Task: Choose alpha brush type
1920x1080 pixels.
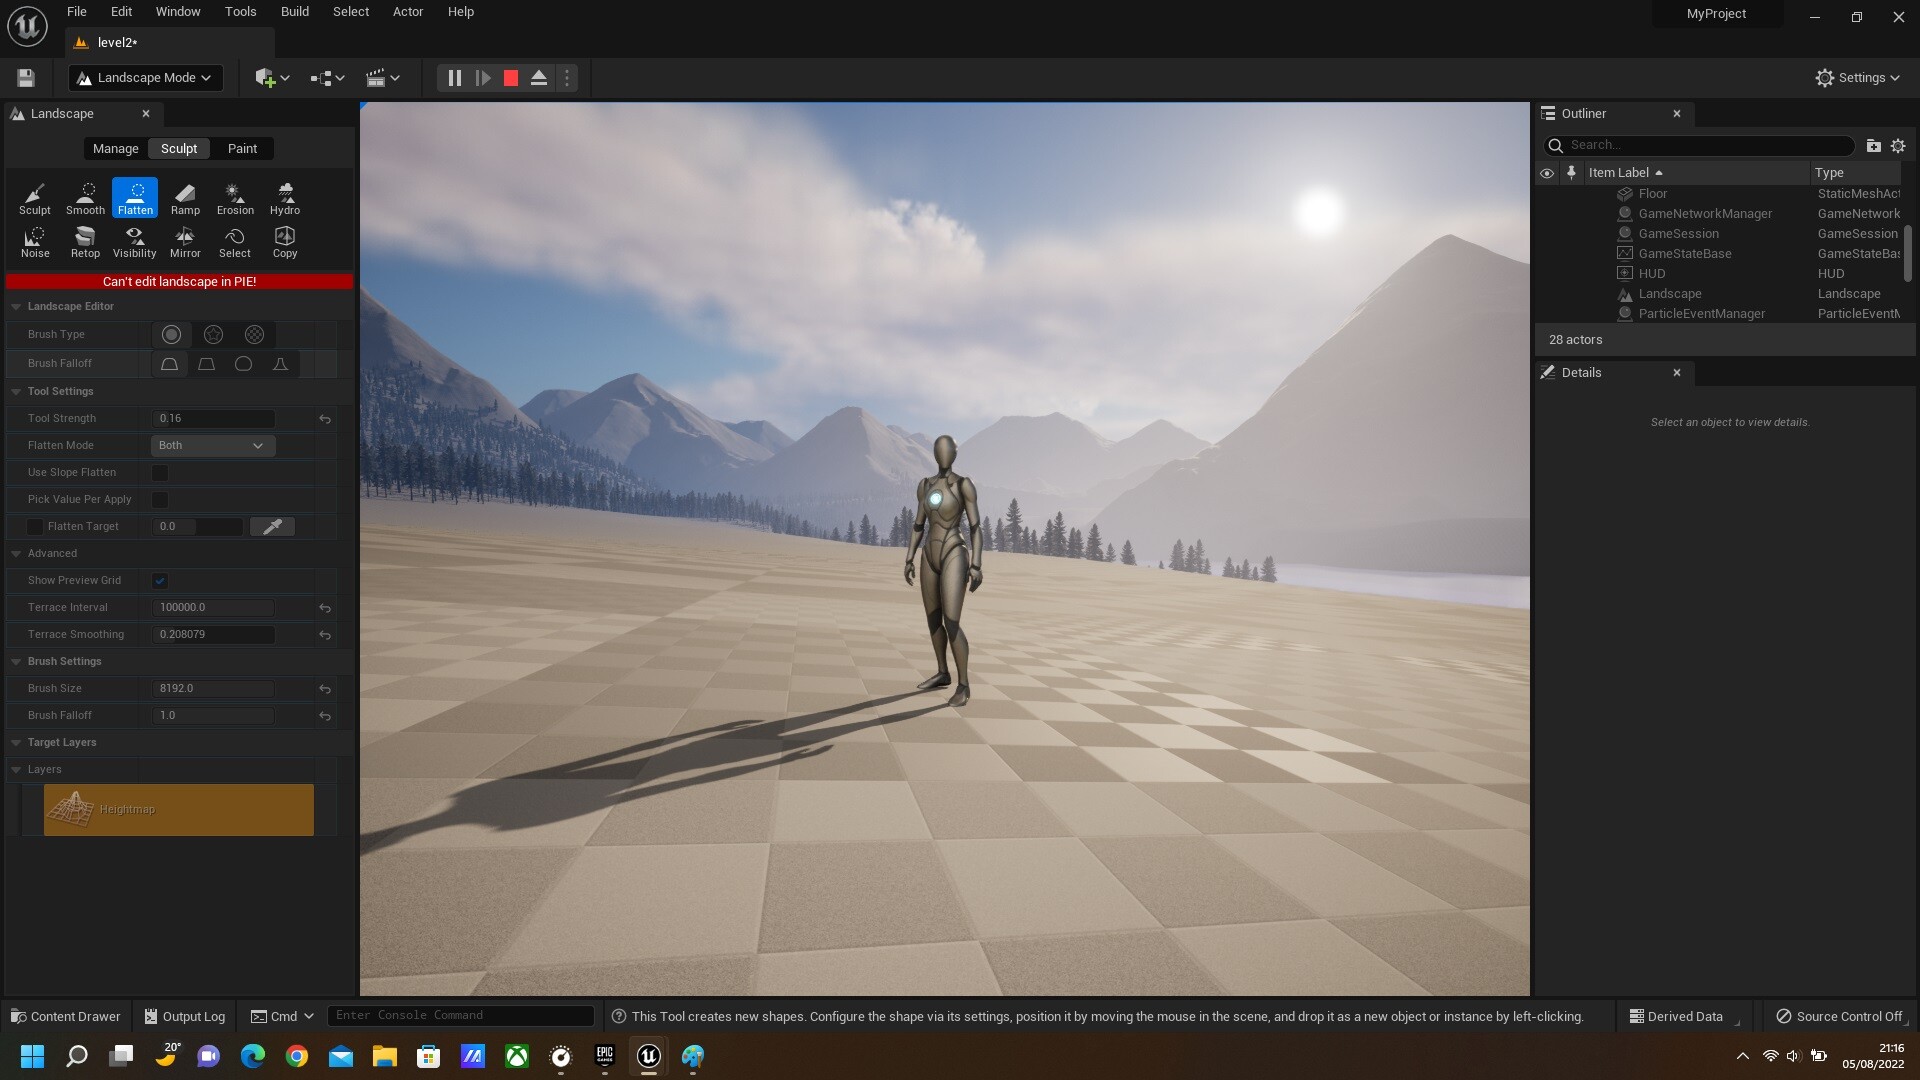Action: pyautogui.click(x=213, y=335)
